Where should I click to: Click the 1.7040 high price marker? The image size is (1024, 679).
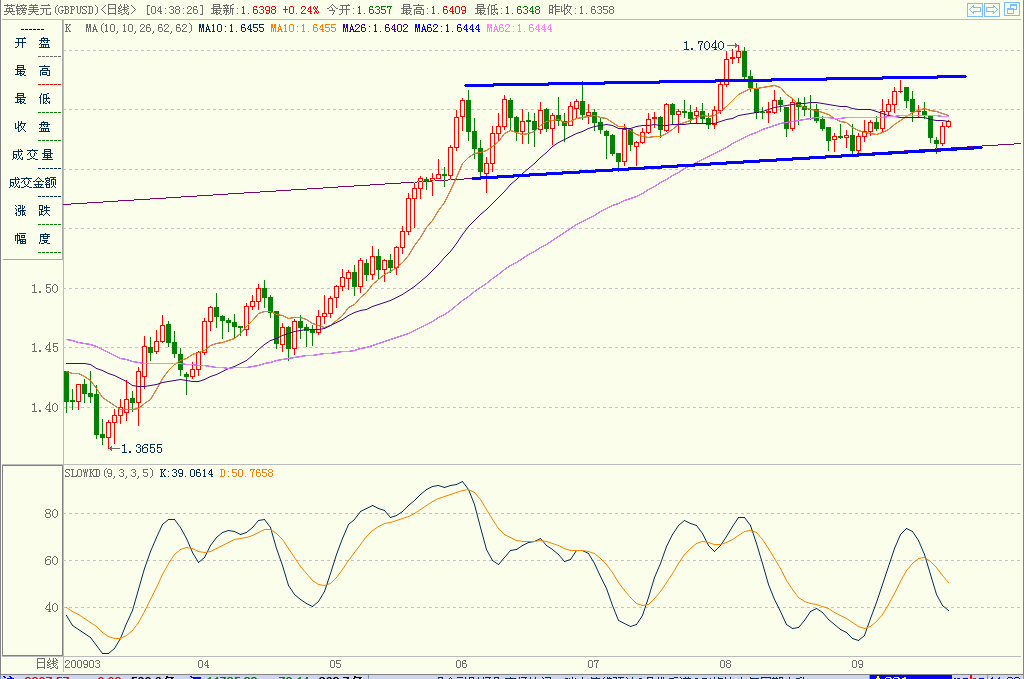coord(703,46)
